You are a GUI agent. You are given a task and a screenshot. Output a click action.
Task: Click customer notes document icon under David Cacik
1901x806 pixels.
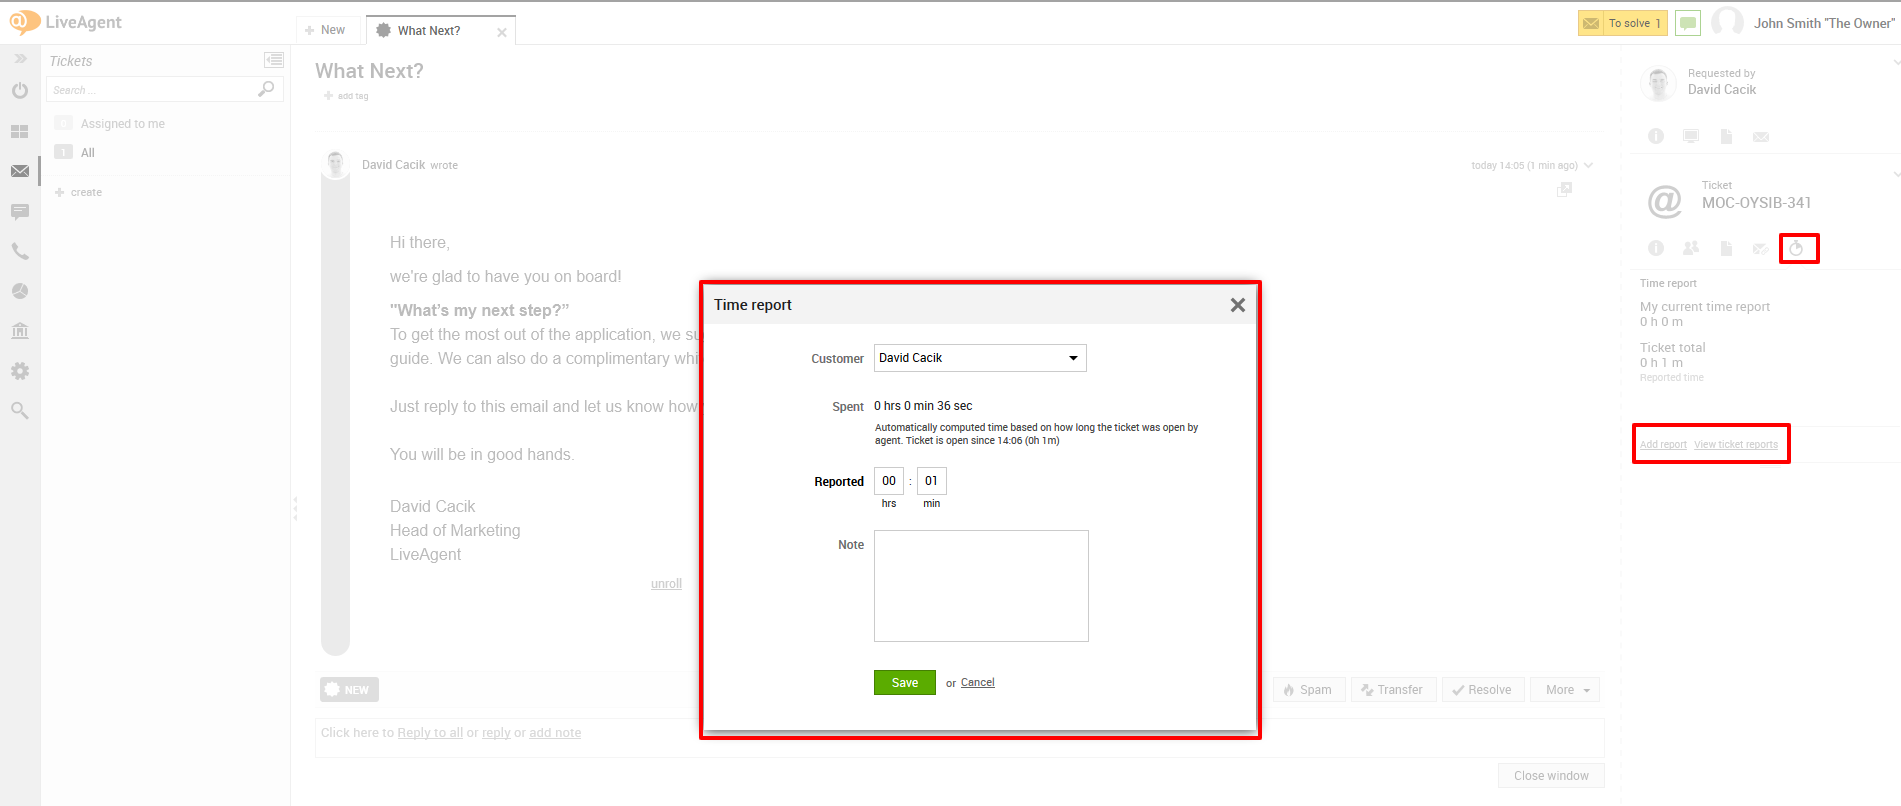click(x=1726, y=136)
